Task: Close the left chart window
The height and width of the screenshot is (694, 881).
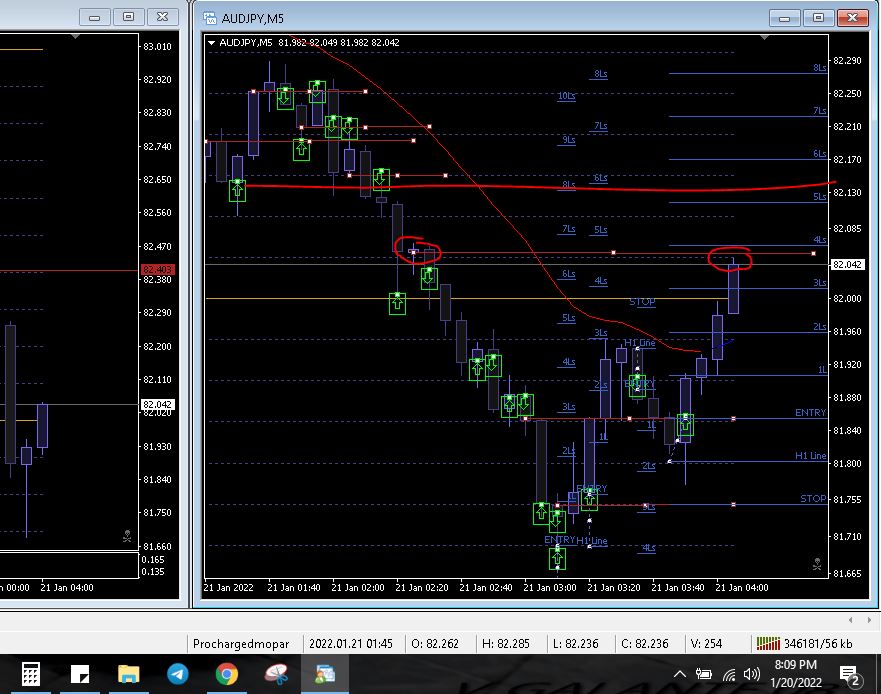Action: coord(162,17)
